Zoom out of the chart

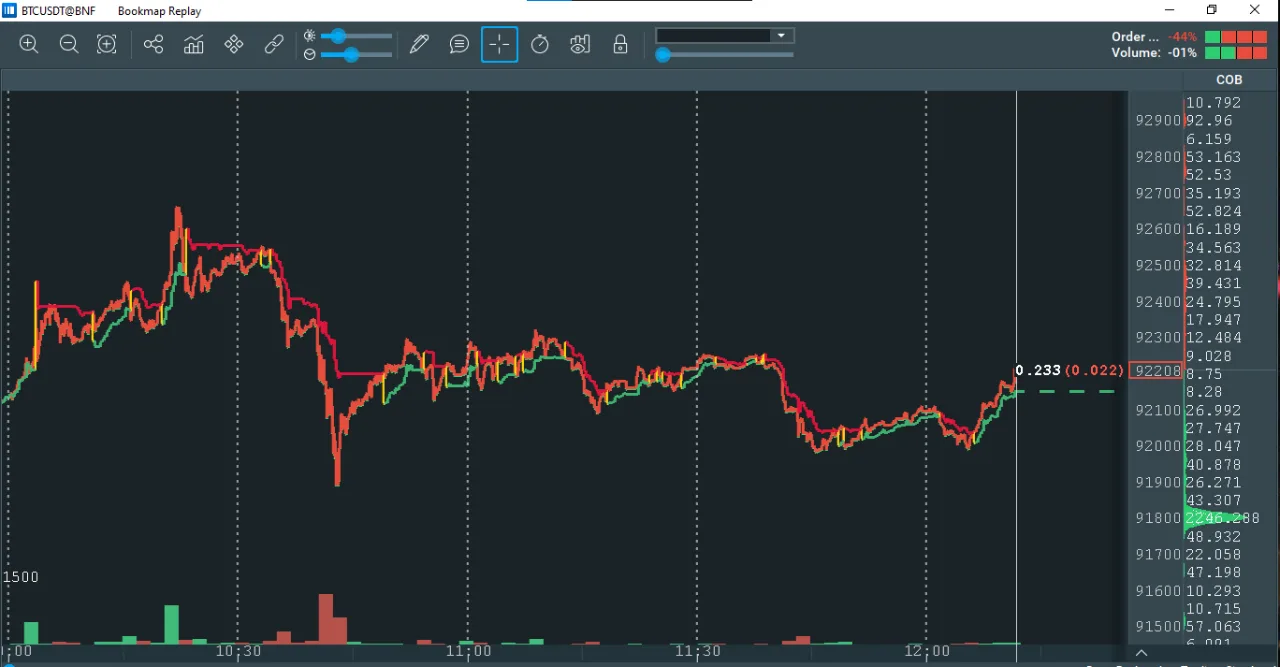pos(69,44)
